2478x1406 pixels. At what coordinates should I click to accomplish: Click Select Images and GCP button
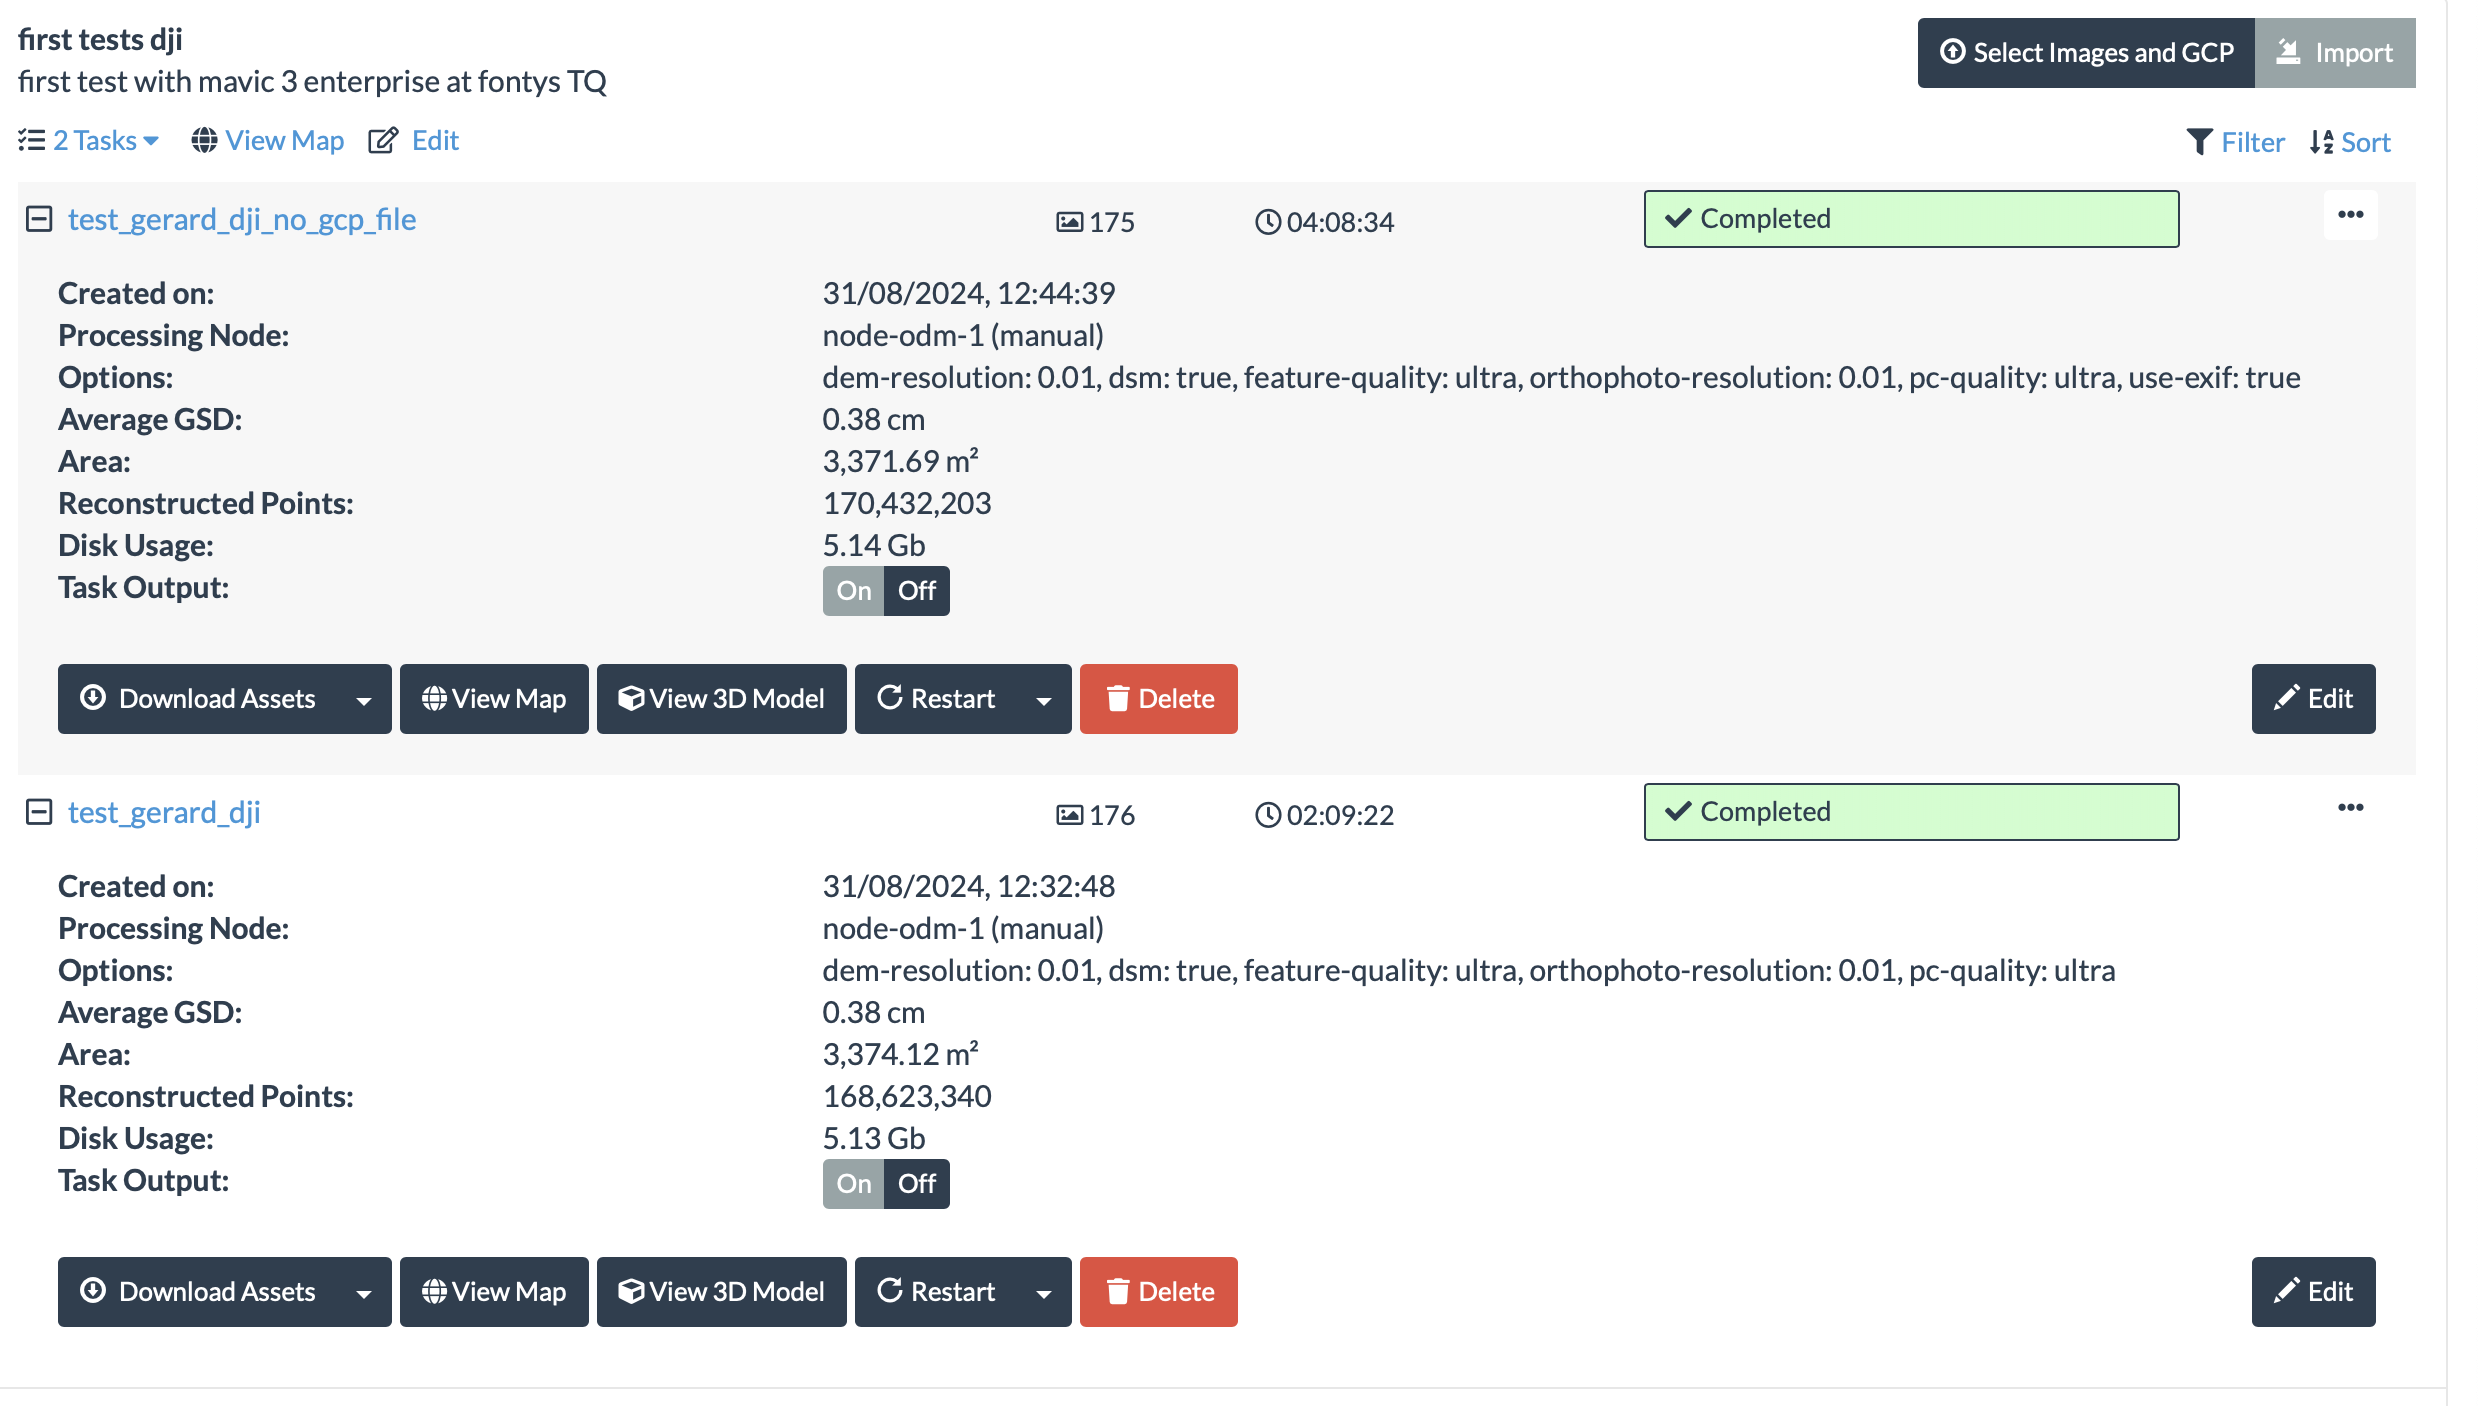(x=2085, y=53)
